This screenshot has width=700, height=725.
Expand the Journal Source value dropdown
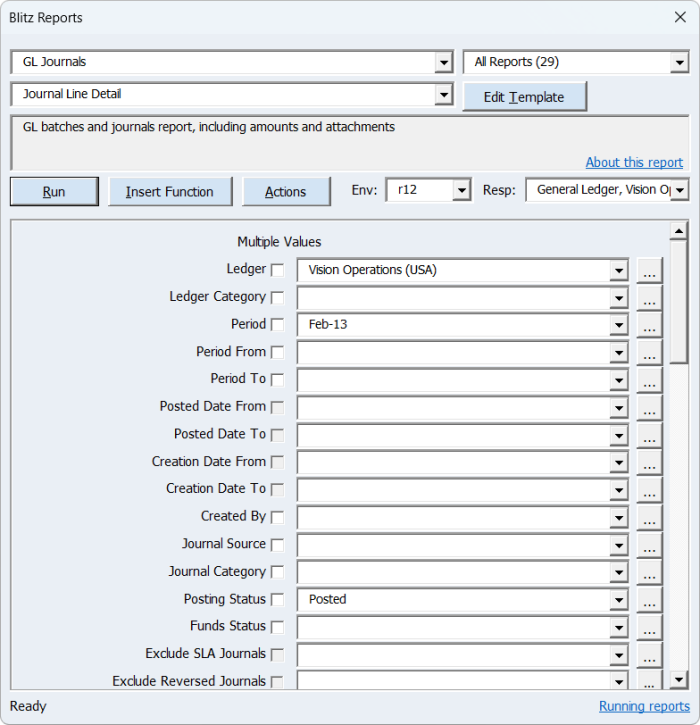point(618,545)
